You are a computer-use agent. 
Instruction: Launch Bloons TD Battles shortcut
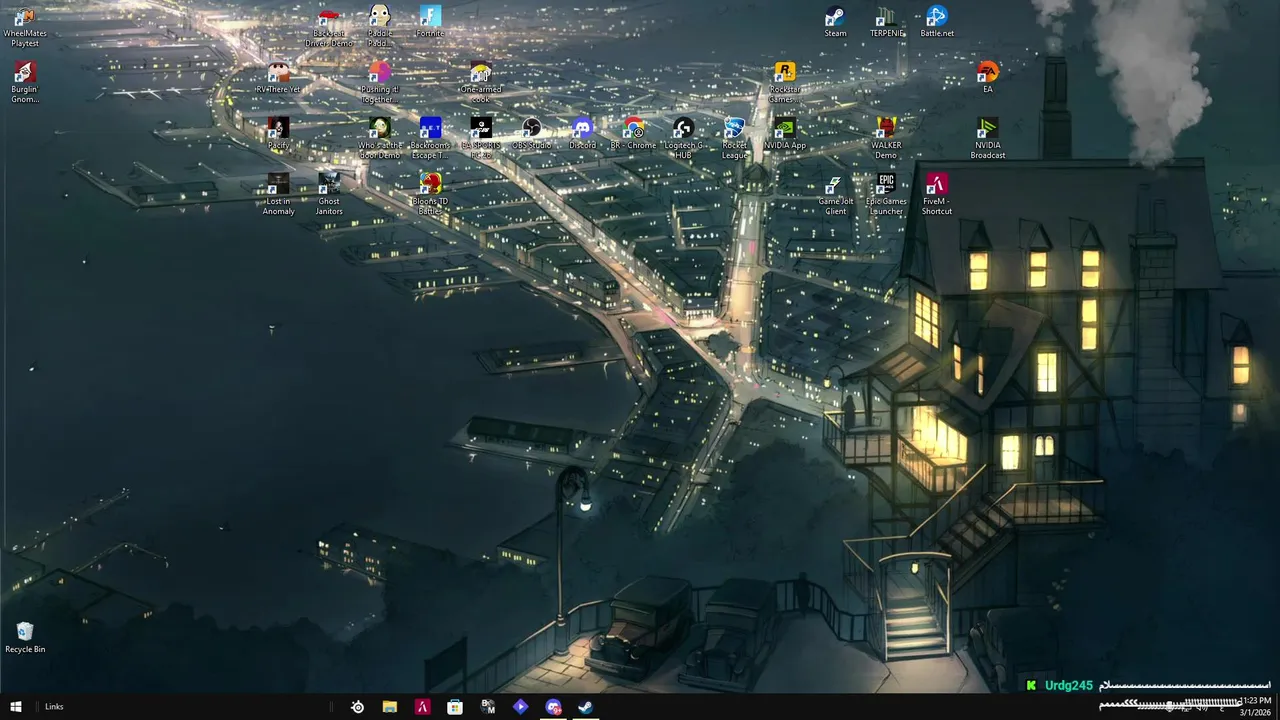coord(430,194)
